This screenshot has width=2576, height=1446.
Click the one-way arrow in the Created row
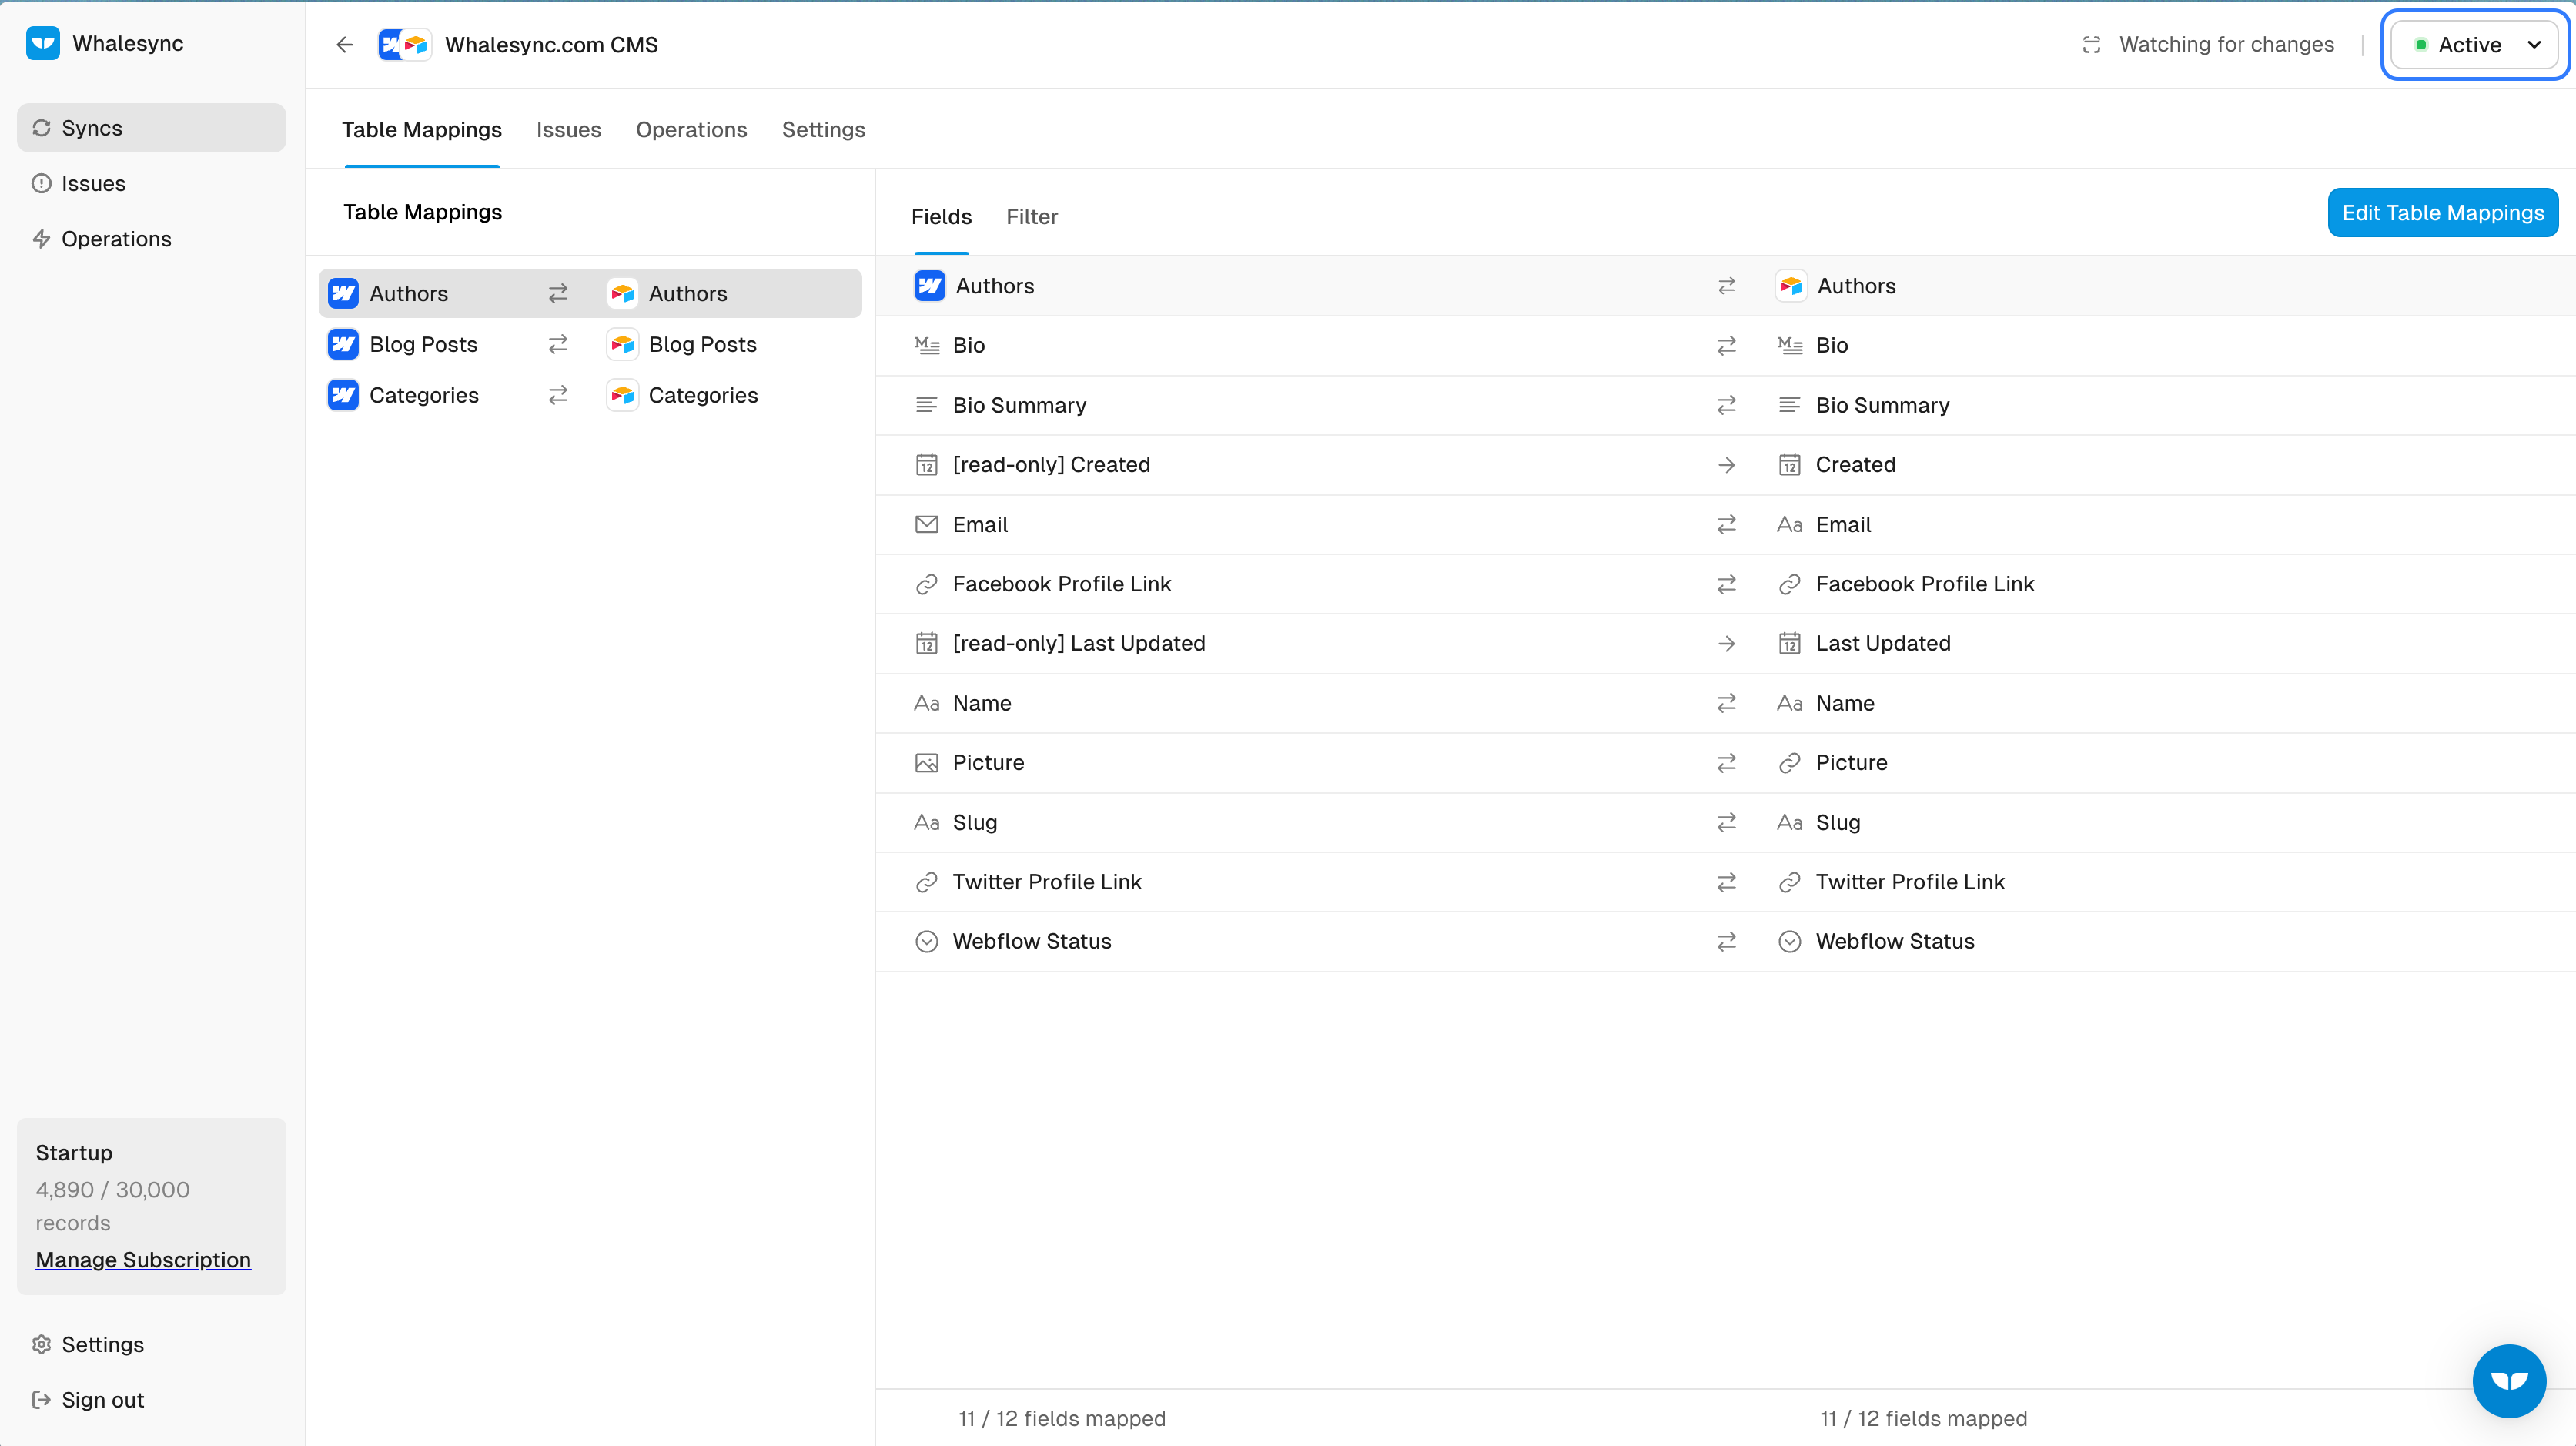pos(1726,465)
